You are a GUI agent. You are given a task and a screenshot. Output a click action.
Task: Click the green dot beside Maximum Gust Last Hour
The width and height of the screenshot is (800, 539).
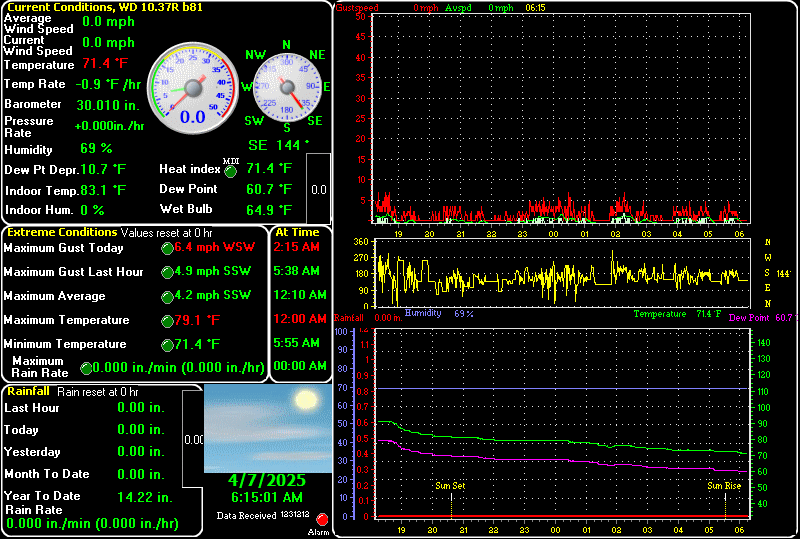167,273
